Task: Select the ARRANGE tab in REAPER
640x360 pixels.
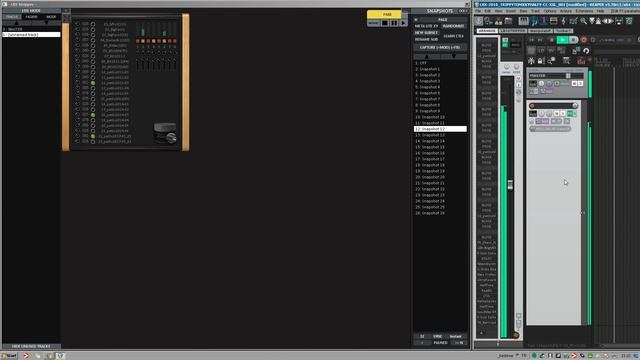Action: [x=487, y=31]
